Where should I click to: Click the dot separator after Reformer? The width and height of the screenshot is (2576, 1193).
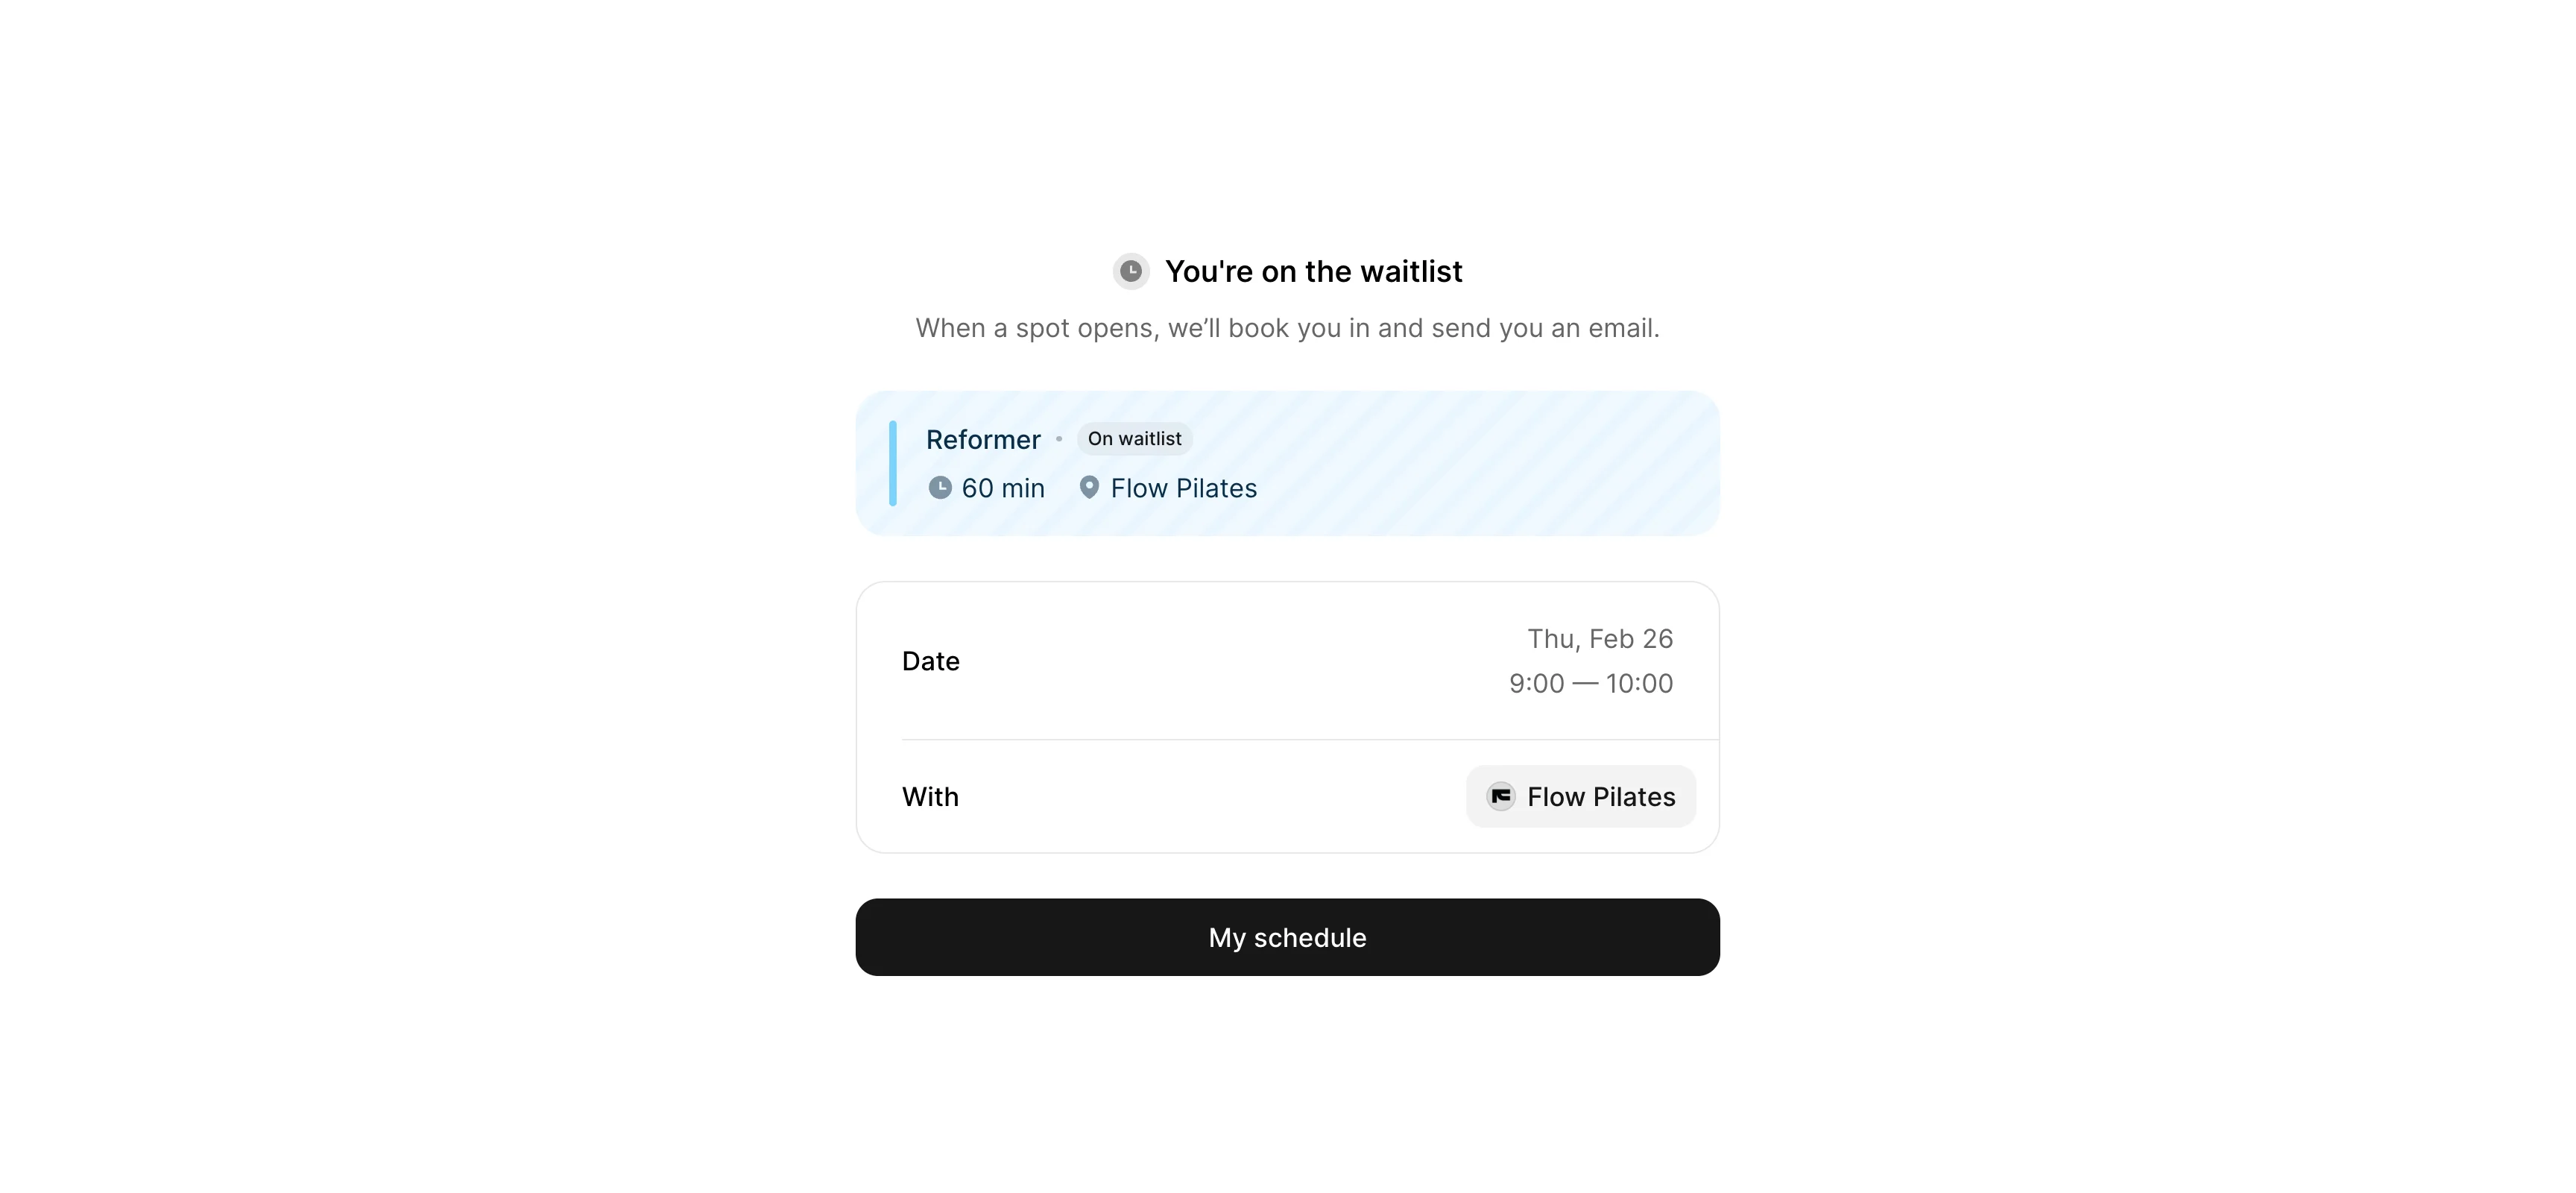click(1060, 439)
